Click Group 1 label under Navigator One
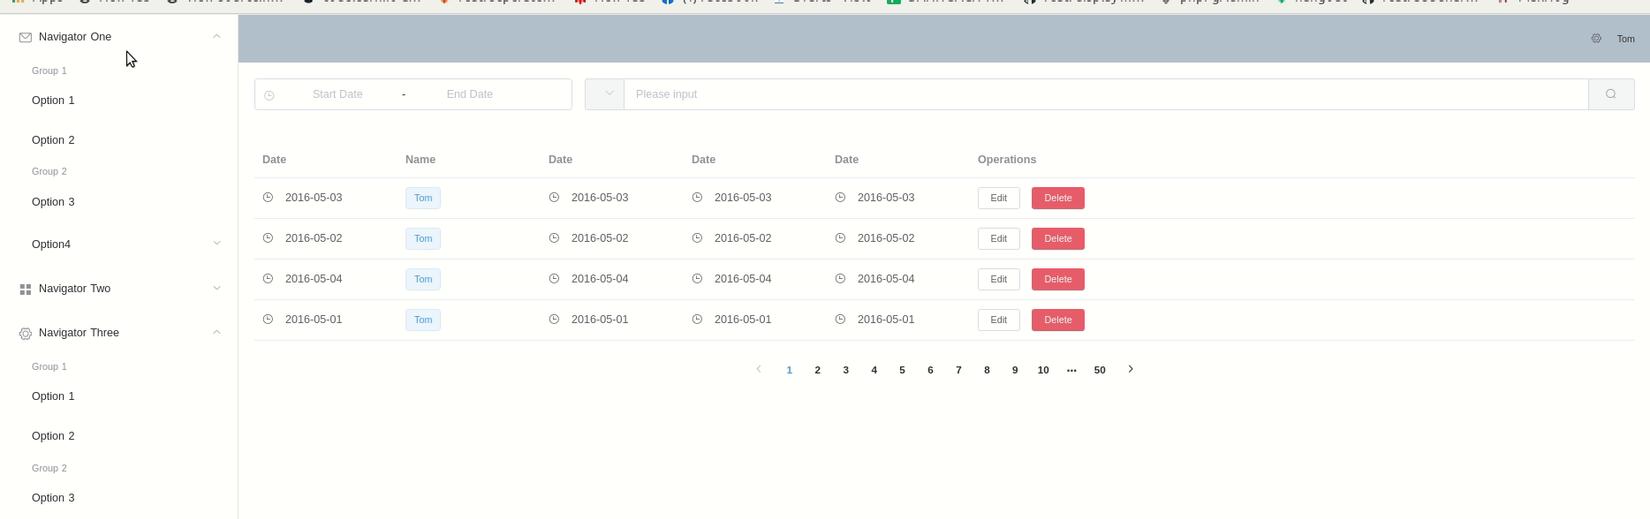Screen dimensions: 1650x519 [49, 71]
